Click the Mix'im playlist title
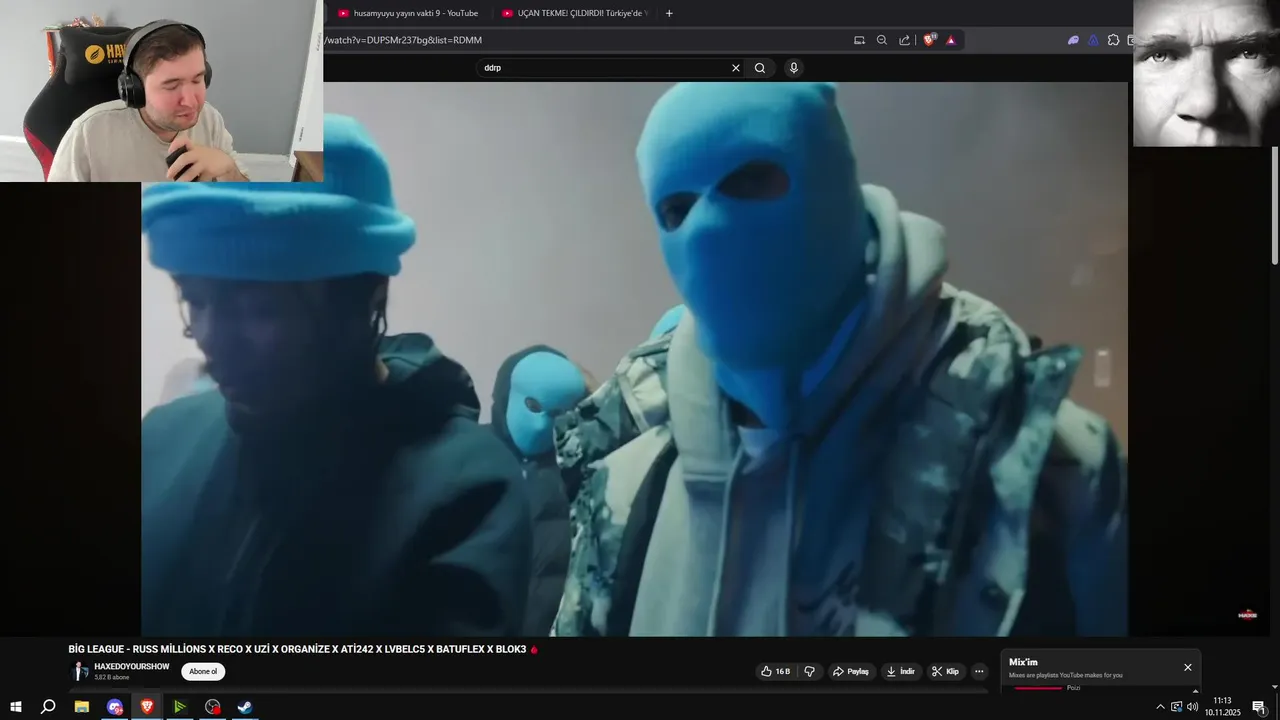The image size is (1280, 720). pyautogui.click(x=1023, y=662)
